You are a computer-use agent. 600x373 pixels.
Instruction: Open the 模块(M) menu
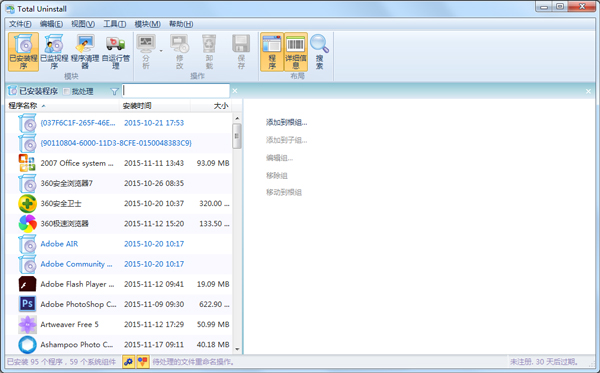tap(147, 24)
